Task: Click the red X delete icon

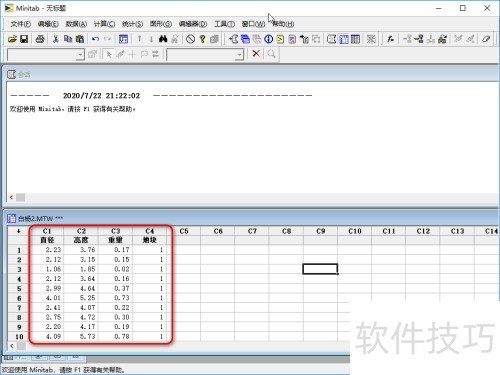Action: click(256, 53)
